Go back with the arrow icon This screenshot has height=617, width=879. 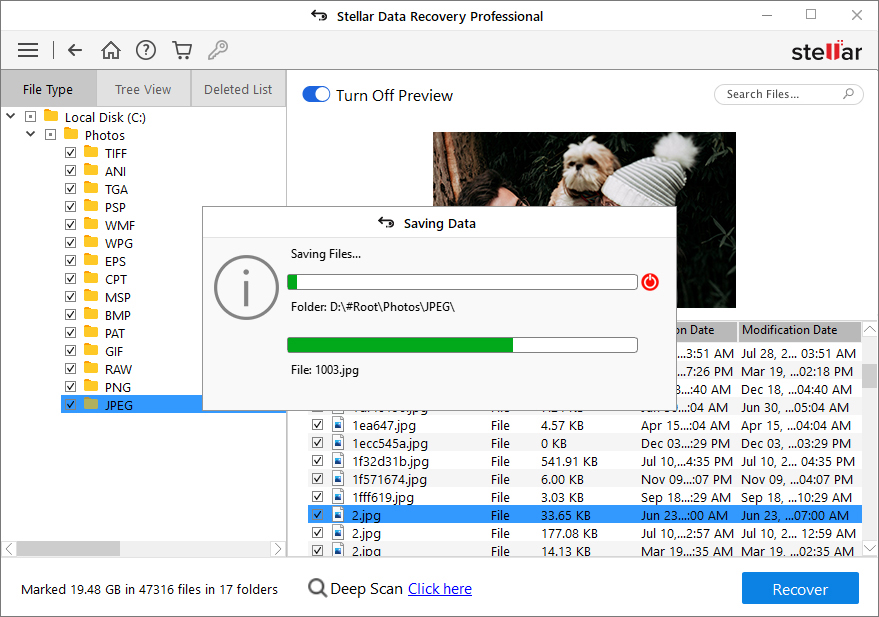(75, 50)
